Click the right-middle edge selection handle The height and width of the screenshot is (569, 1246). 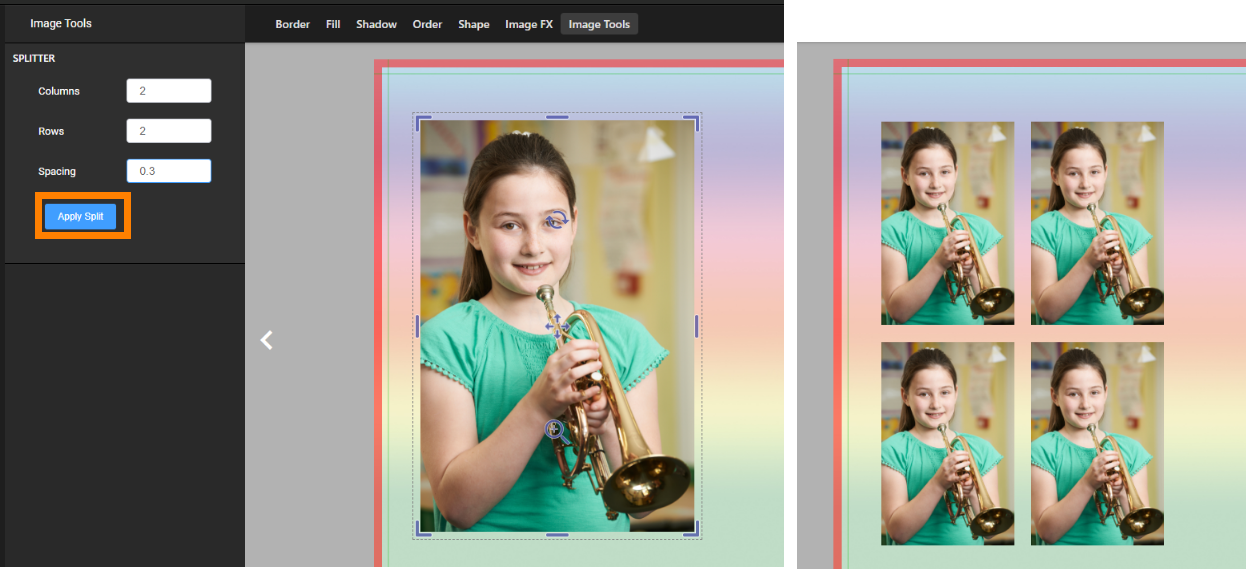(697, 326)
